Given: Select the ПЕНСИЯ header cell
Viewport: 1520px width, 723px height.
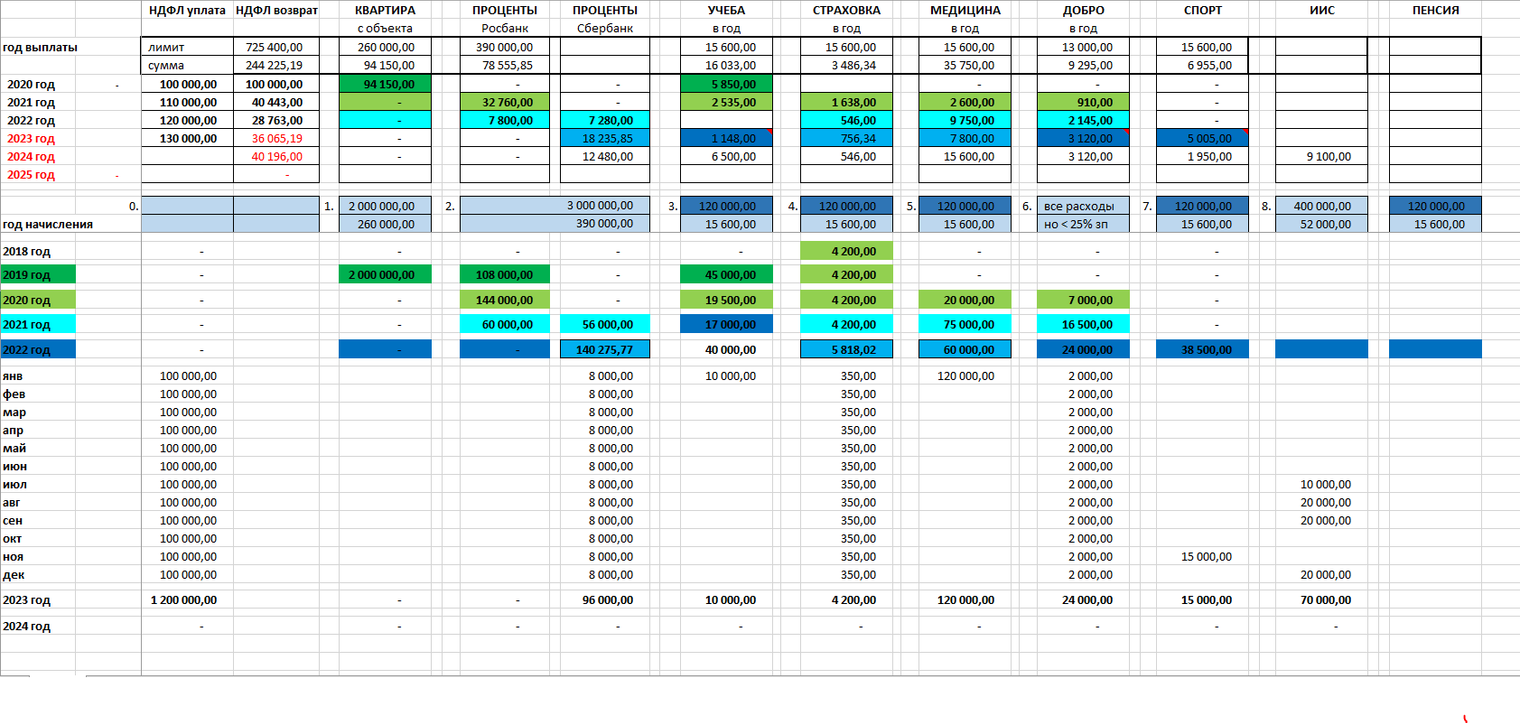Looking at the screenshot, I should coord(1435,10).
